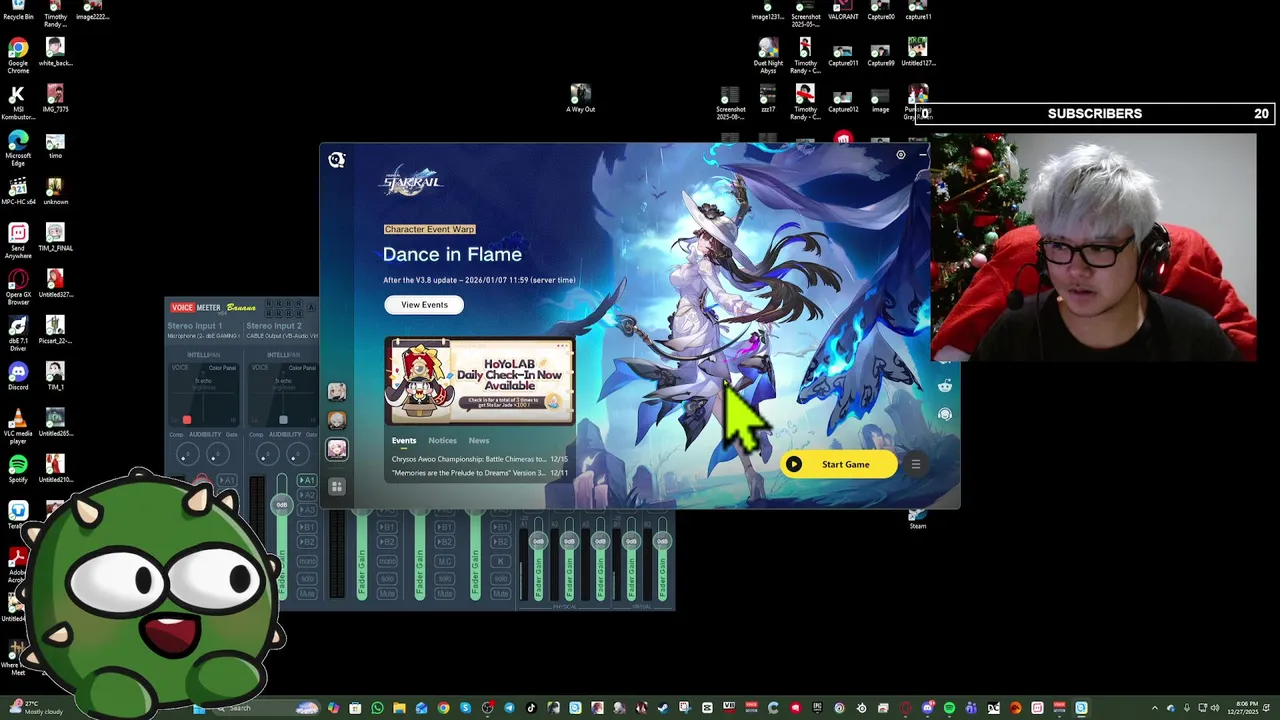Image resolution: width=1280 pixels, height=720 pixels.
Task: Select the Capture011 desktop file
Action: 843,54
